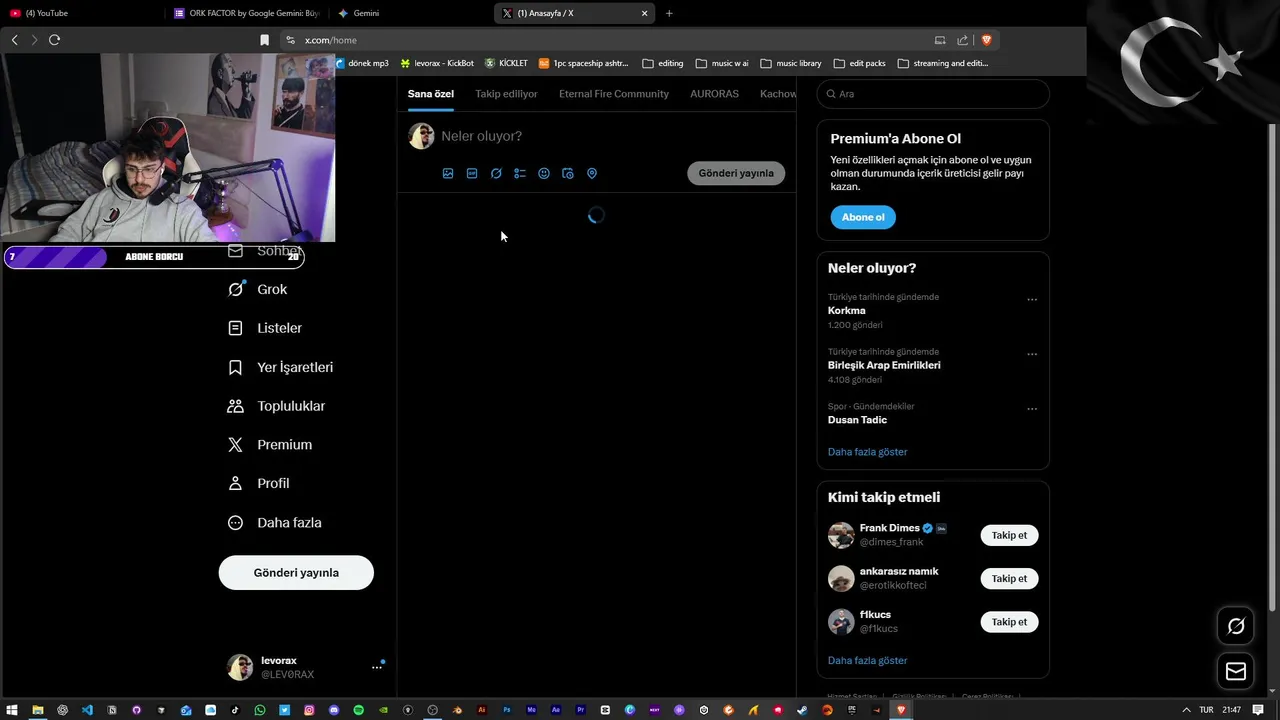Open the levorax account profile picture
The width and height of the screenshot is (1280, 720).
coord(240,667)
